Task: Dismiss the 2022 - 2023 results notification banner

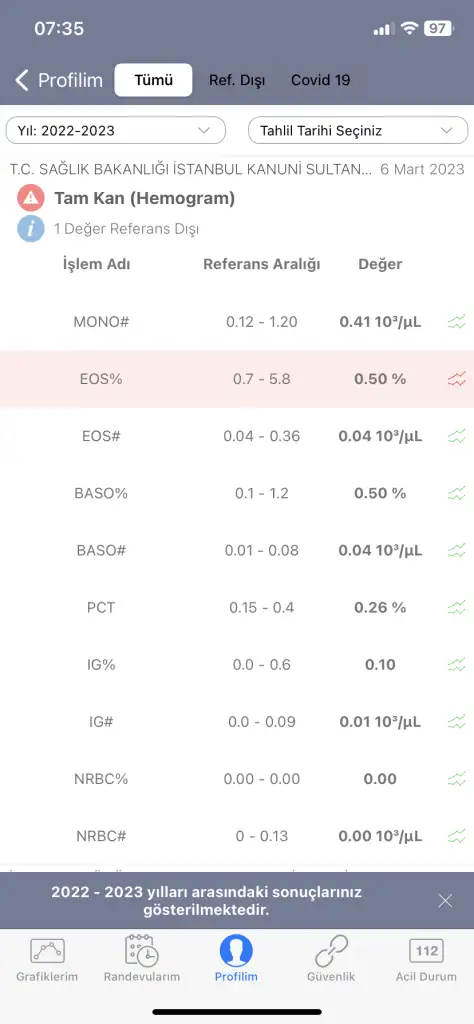Action: pos(445,901)
